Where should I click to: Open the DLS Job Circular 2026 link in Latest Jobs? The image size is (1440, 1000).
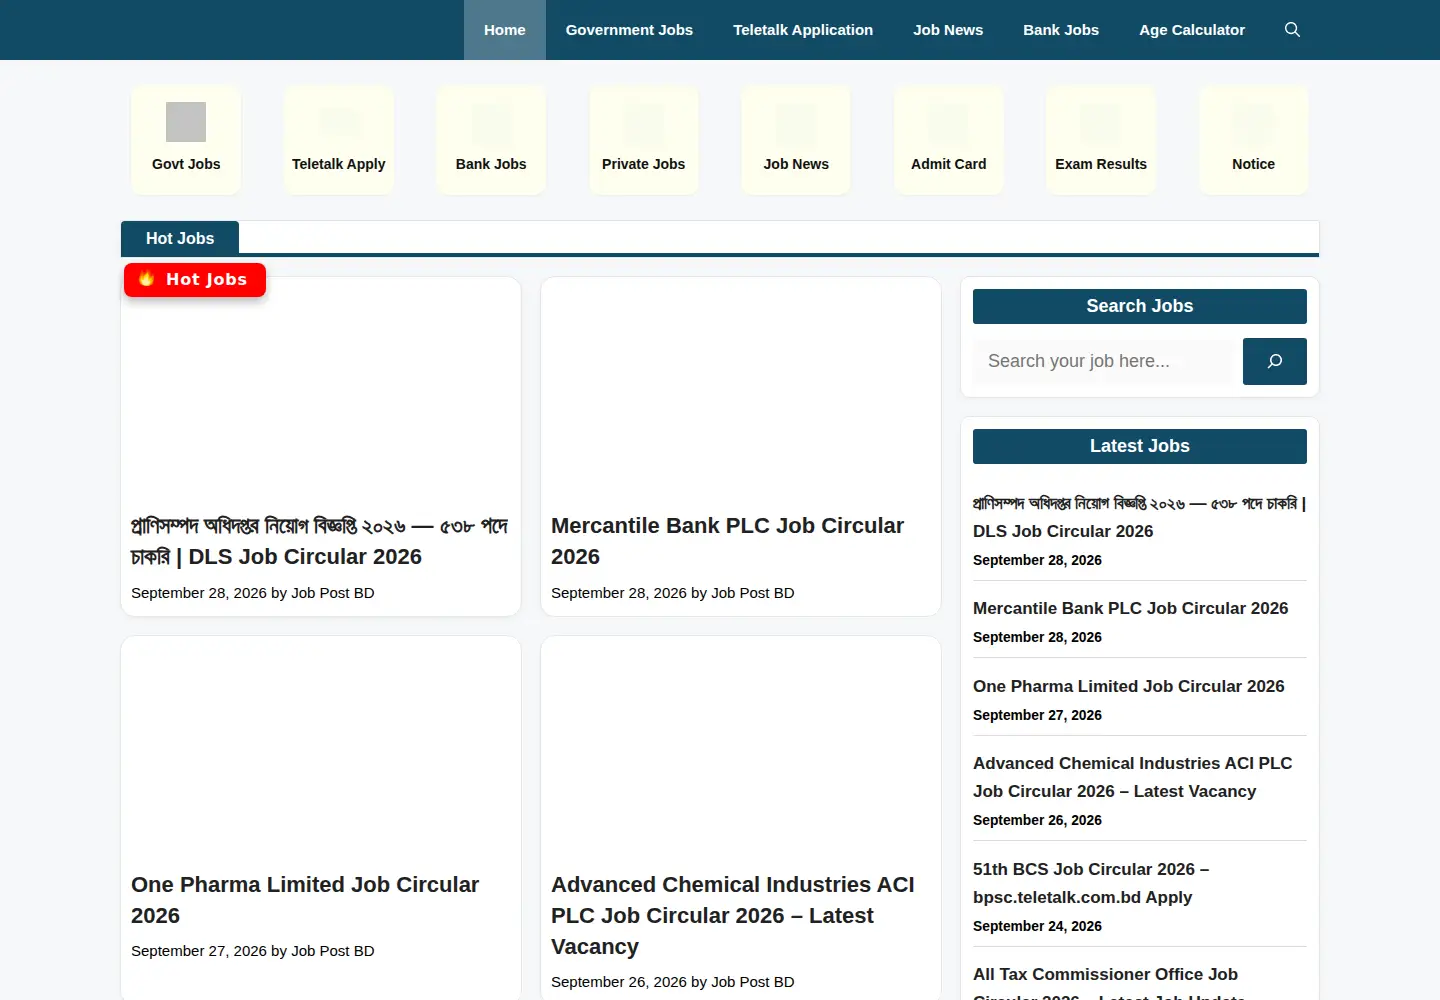coord(1139,517)
